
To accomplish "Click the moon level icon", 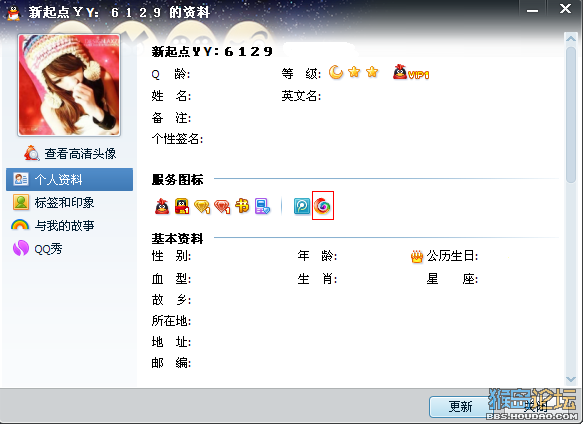I will (336, 72).
